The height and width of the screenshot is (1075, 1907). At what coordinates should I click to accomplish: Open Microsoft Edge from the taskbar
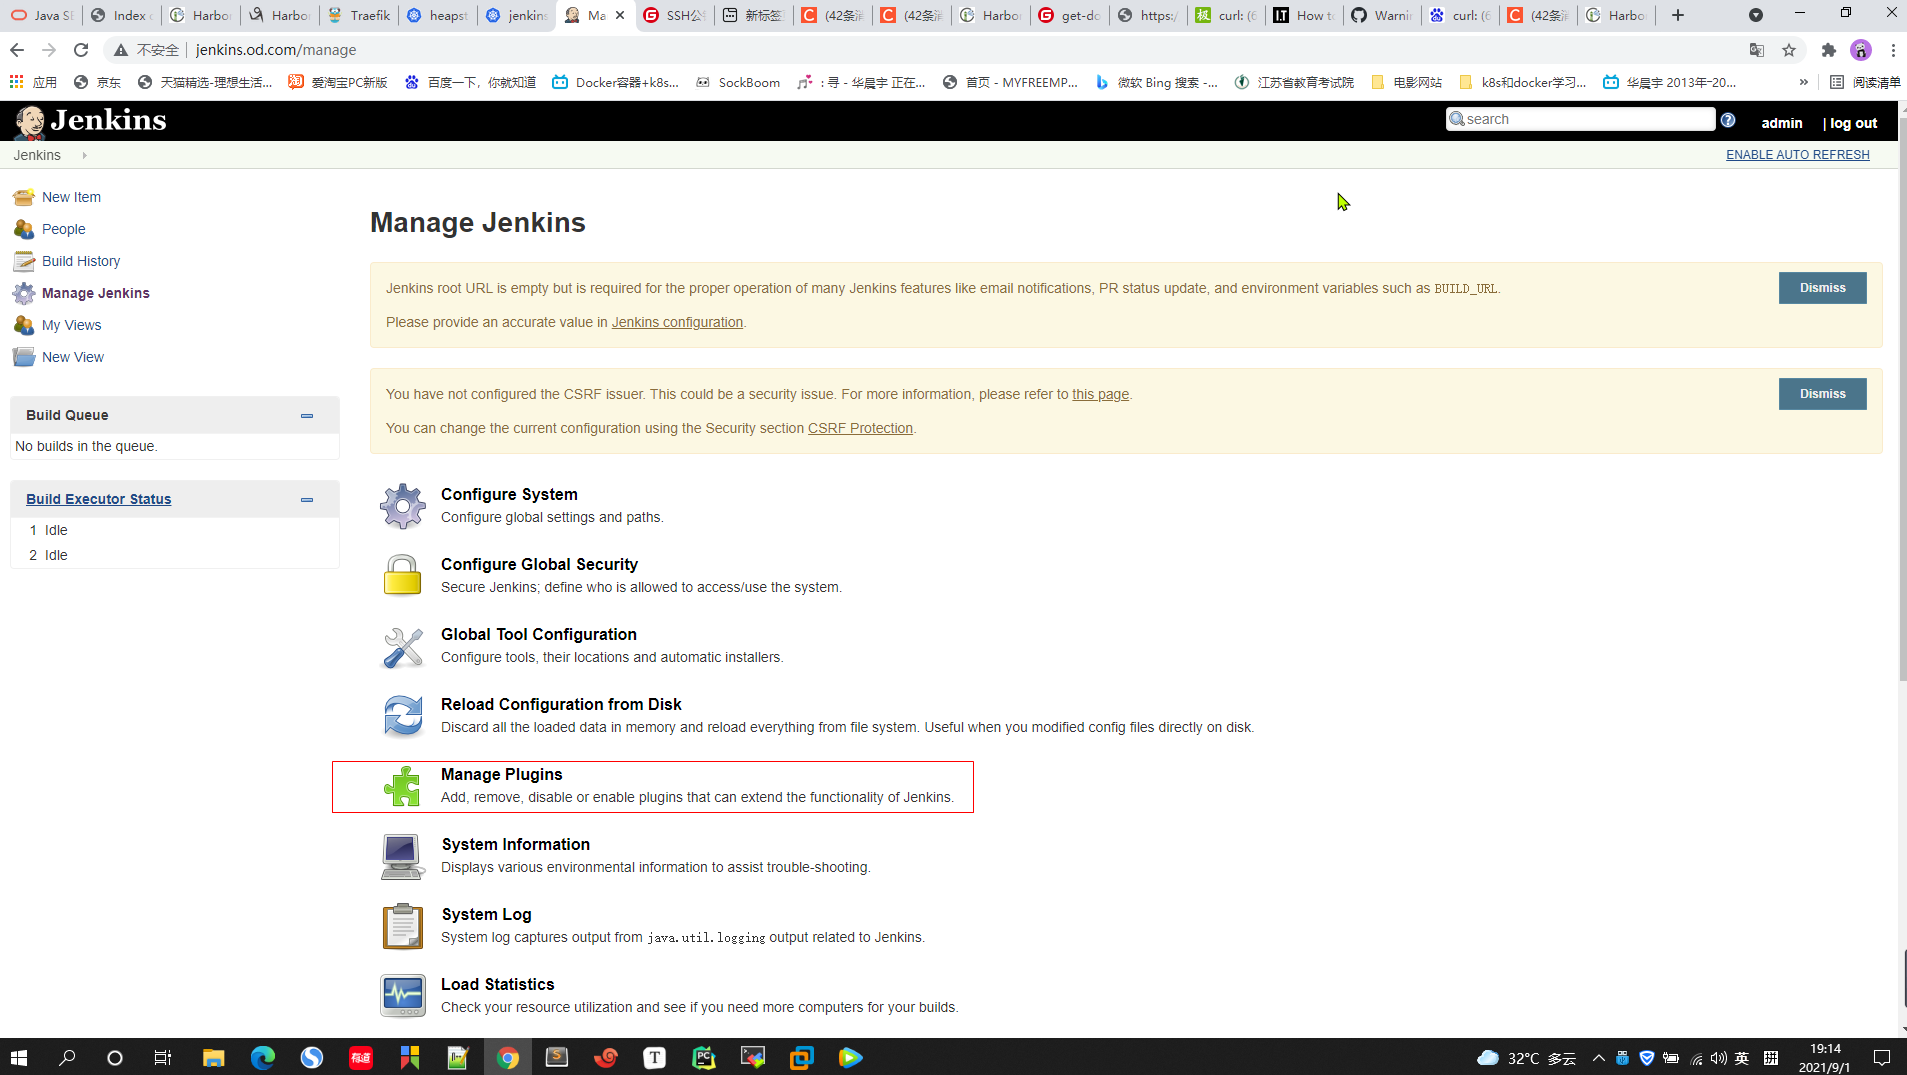coord(263,1057)
